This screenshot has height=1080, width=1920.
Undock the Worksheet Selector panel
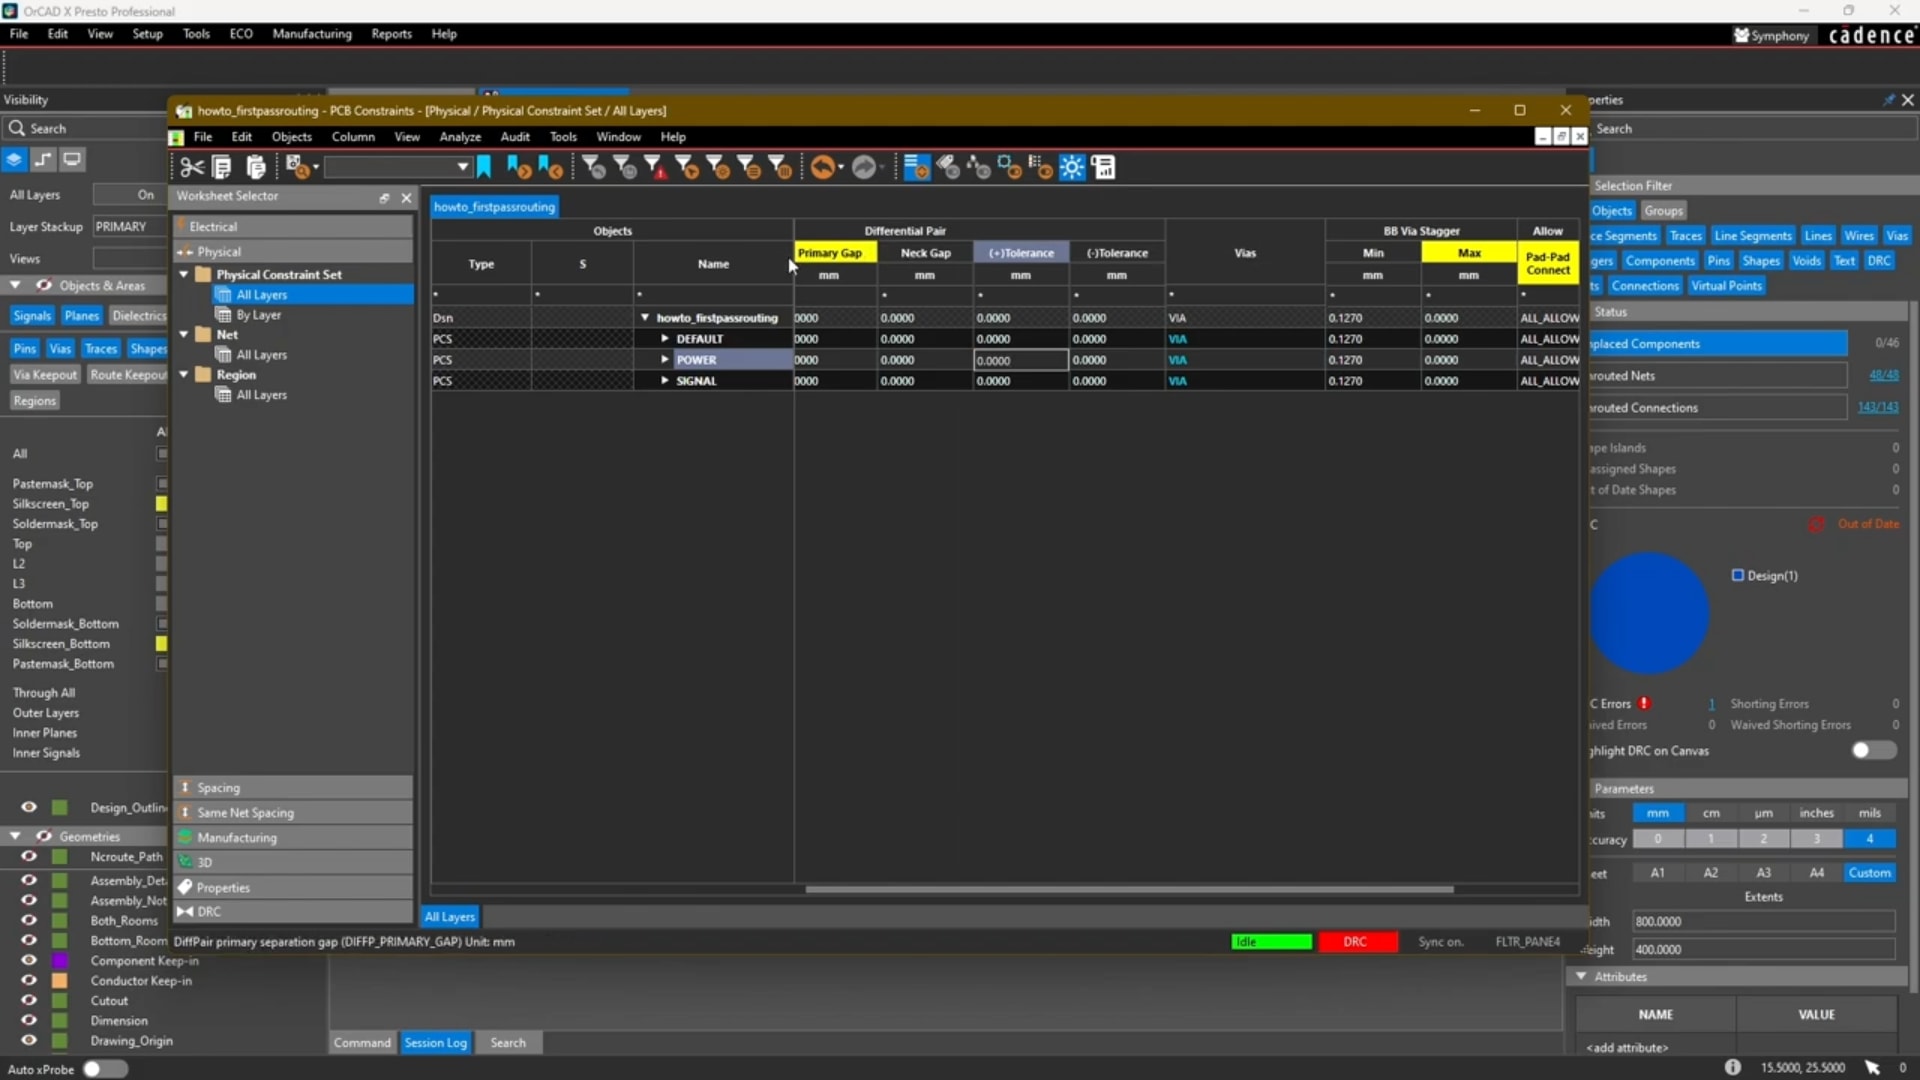tap(384, 198)
